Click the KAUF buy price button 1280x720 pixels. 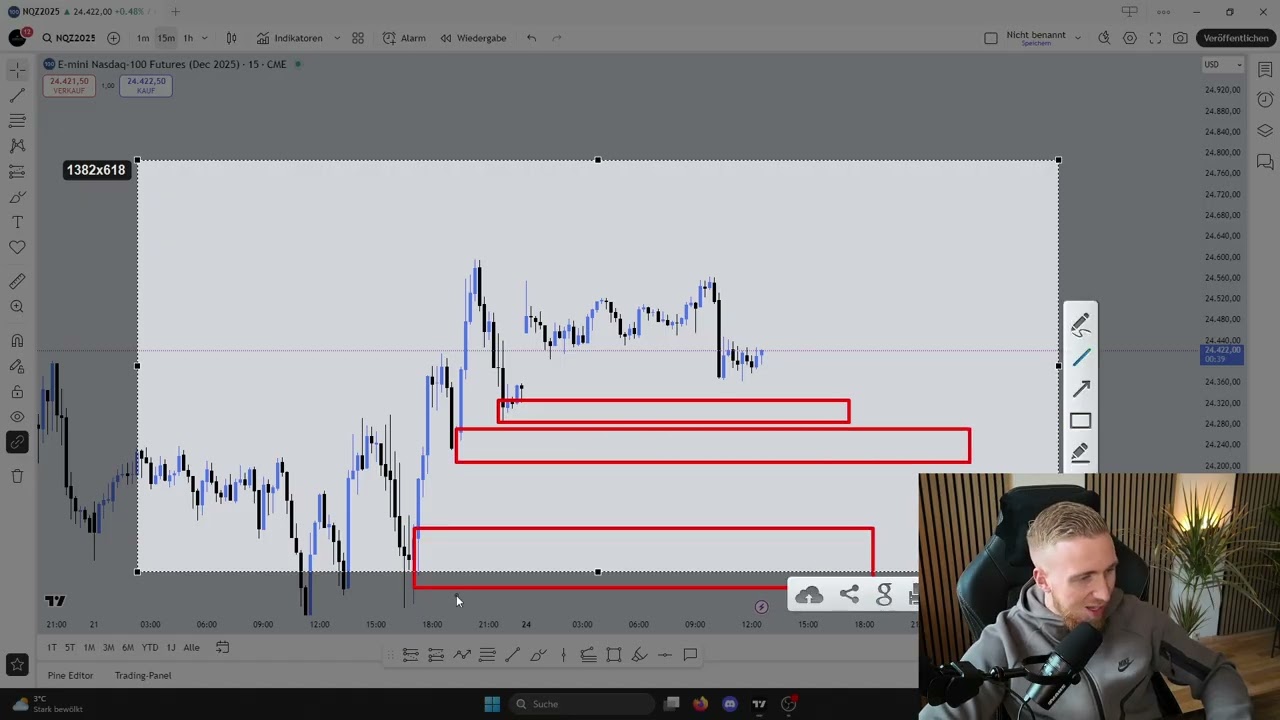[x=146, y=86]
